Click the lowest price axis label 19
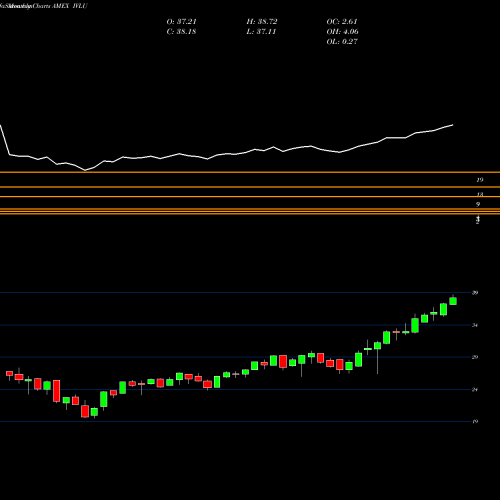The width and height of the screenshot is (500, 500). (x=475, y=422)
